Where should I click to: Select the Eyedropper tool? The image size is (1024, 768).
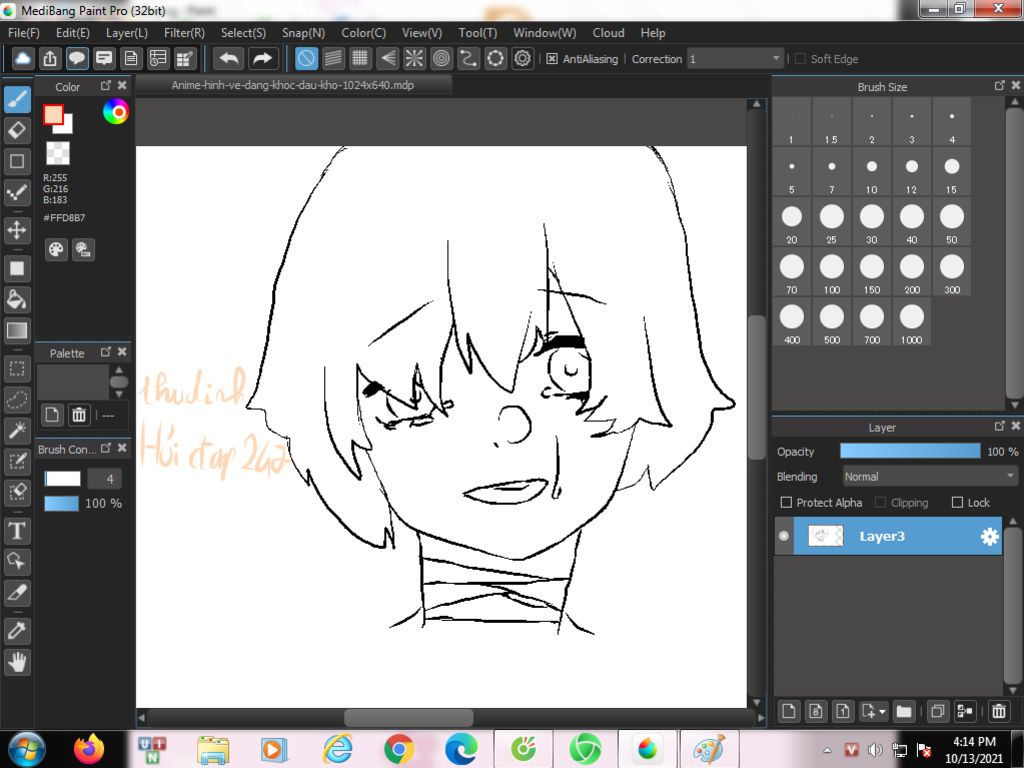click(17, 630)
